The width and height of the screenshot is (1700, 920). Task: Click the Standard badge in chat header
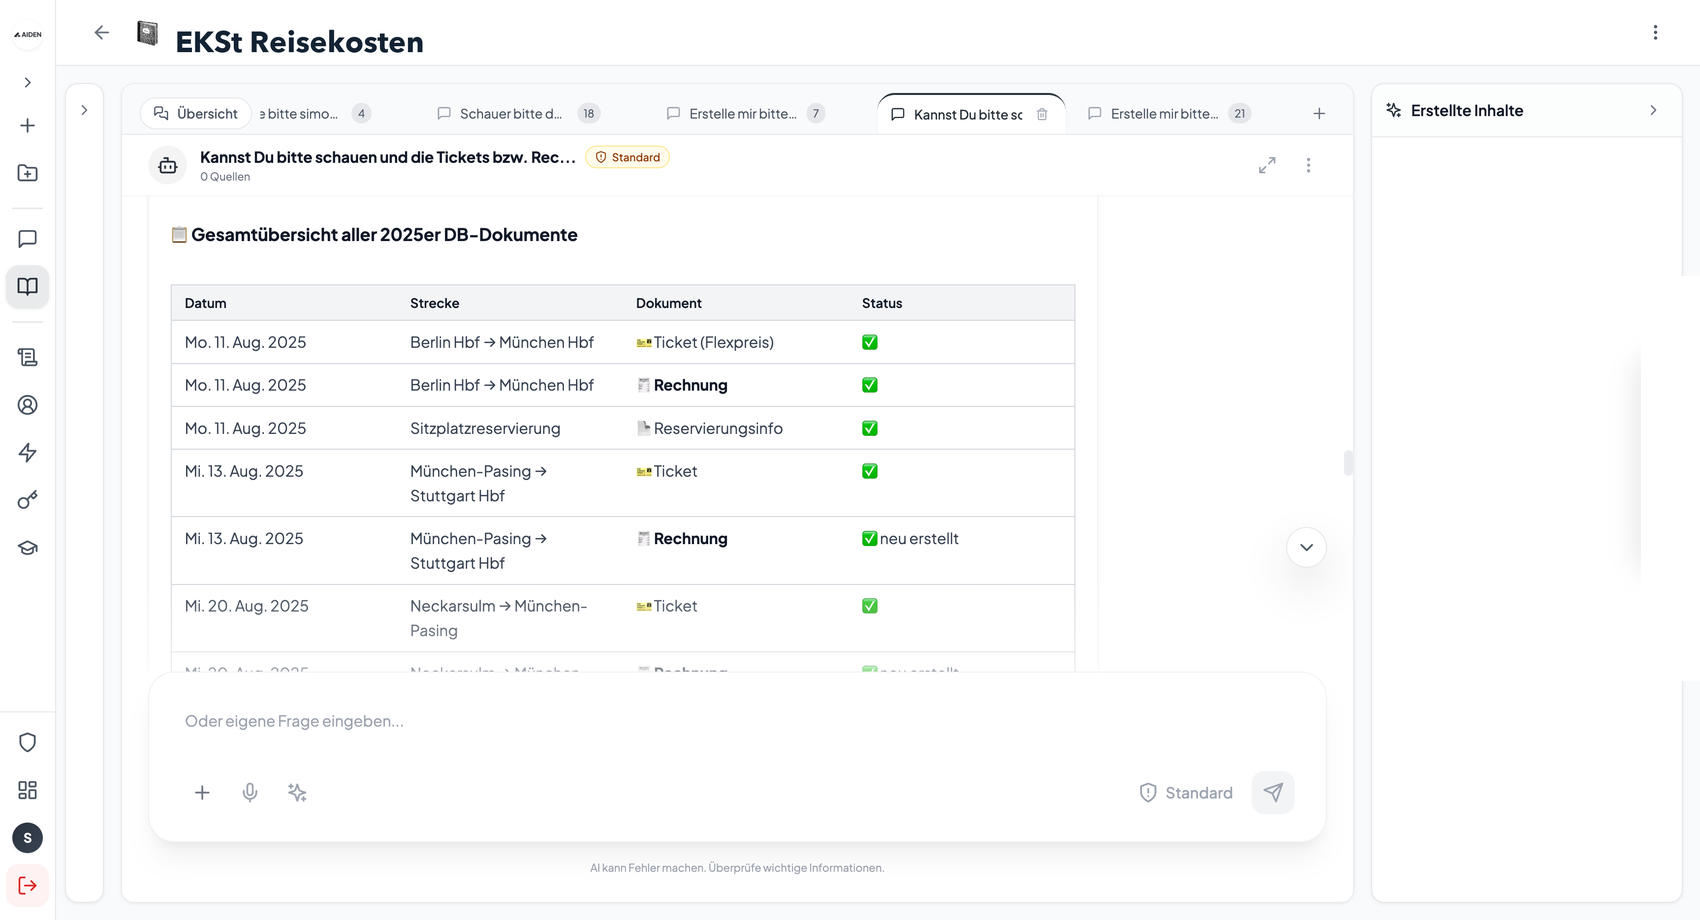click(627, 157)
